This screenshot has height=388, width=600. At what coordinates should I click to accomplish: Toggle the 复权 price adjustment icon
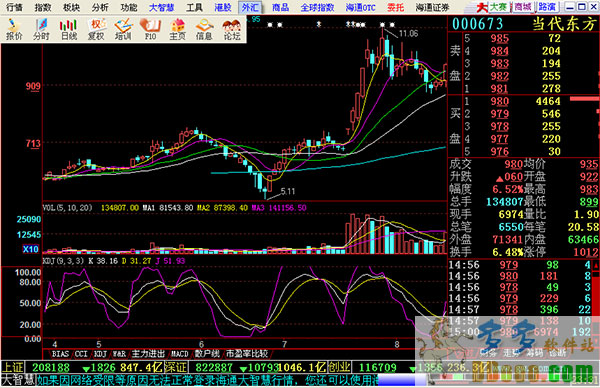96,29
